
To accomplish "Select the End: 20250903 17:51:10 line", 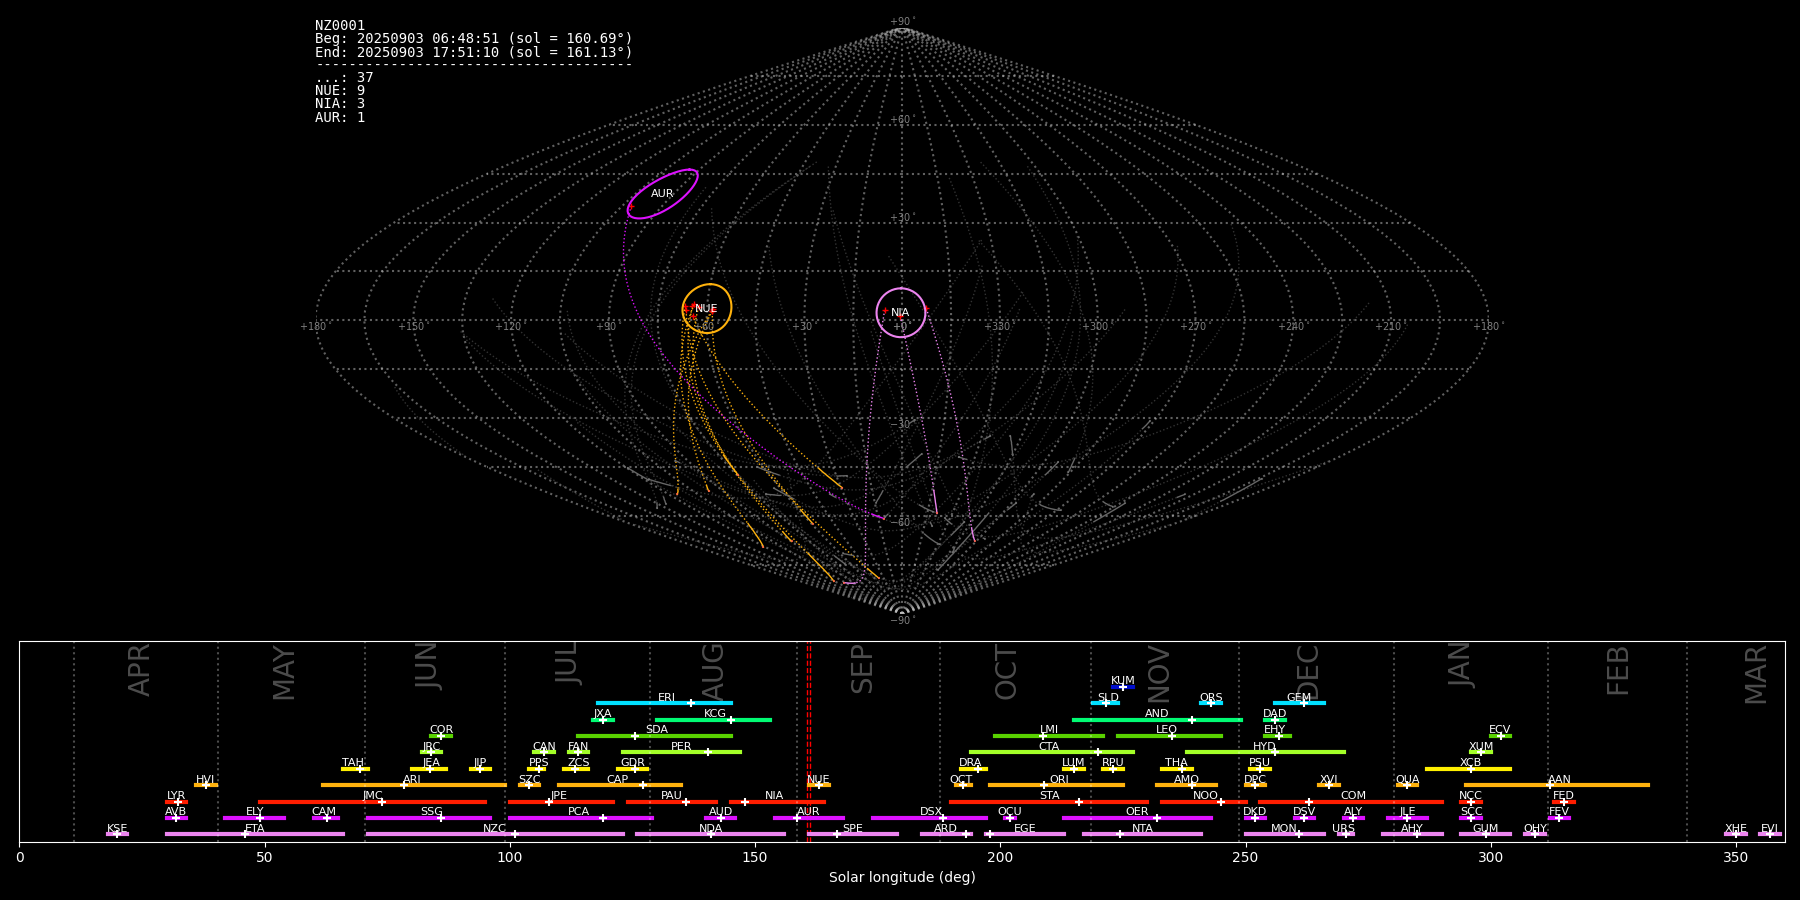I will (x=474, y=52).
